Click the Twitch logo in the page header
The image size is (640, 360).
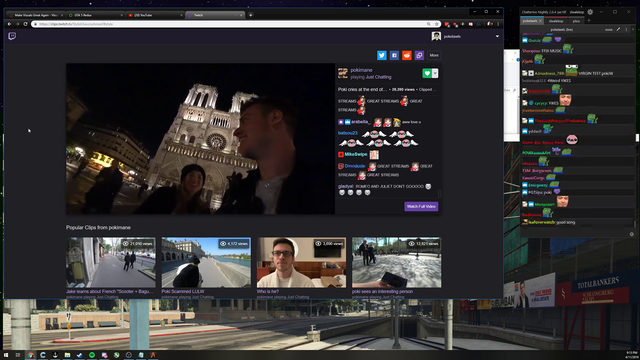coord(12,36)
